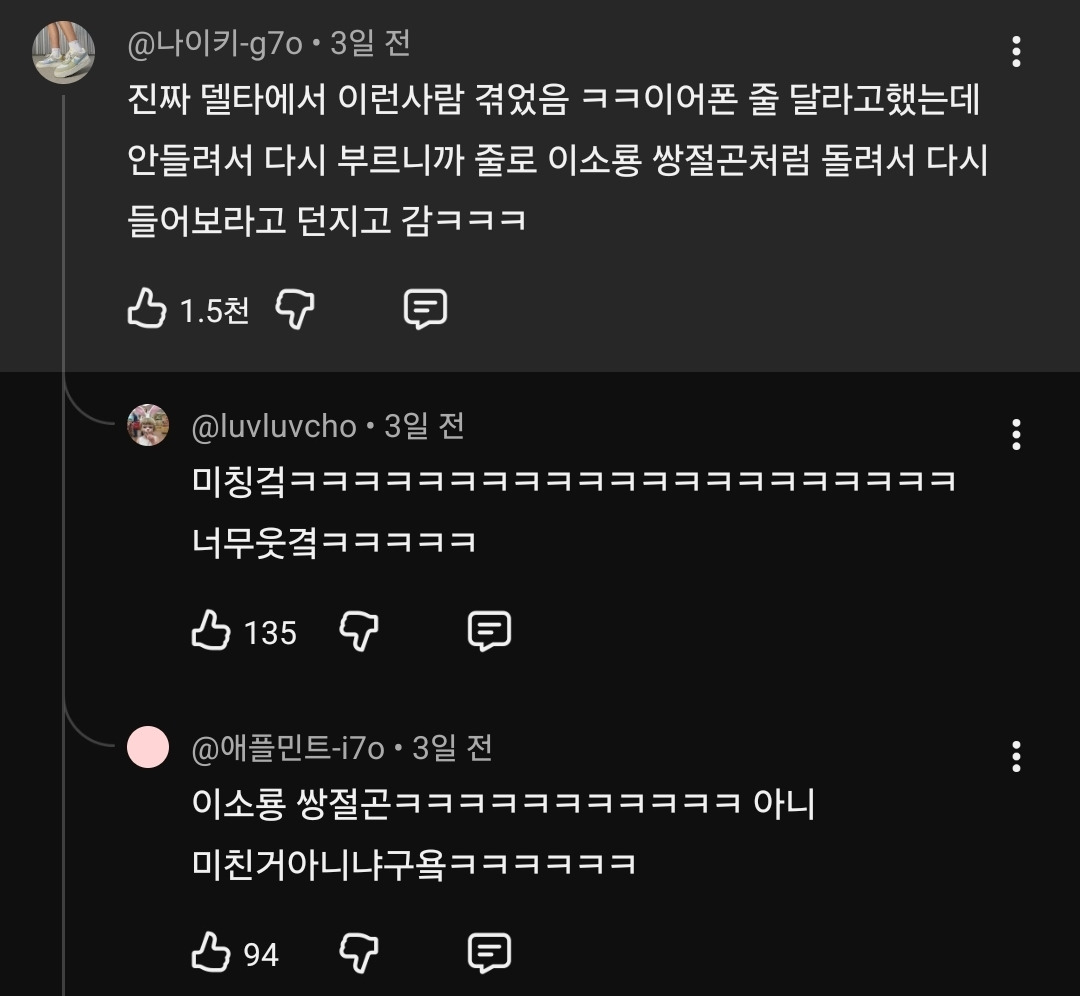Open @나이키-g7o profile picture
Viewport: 1080px width, 996px height.
coord(64,52)
